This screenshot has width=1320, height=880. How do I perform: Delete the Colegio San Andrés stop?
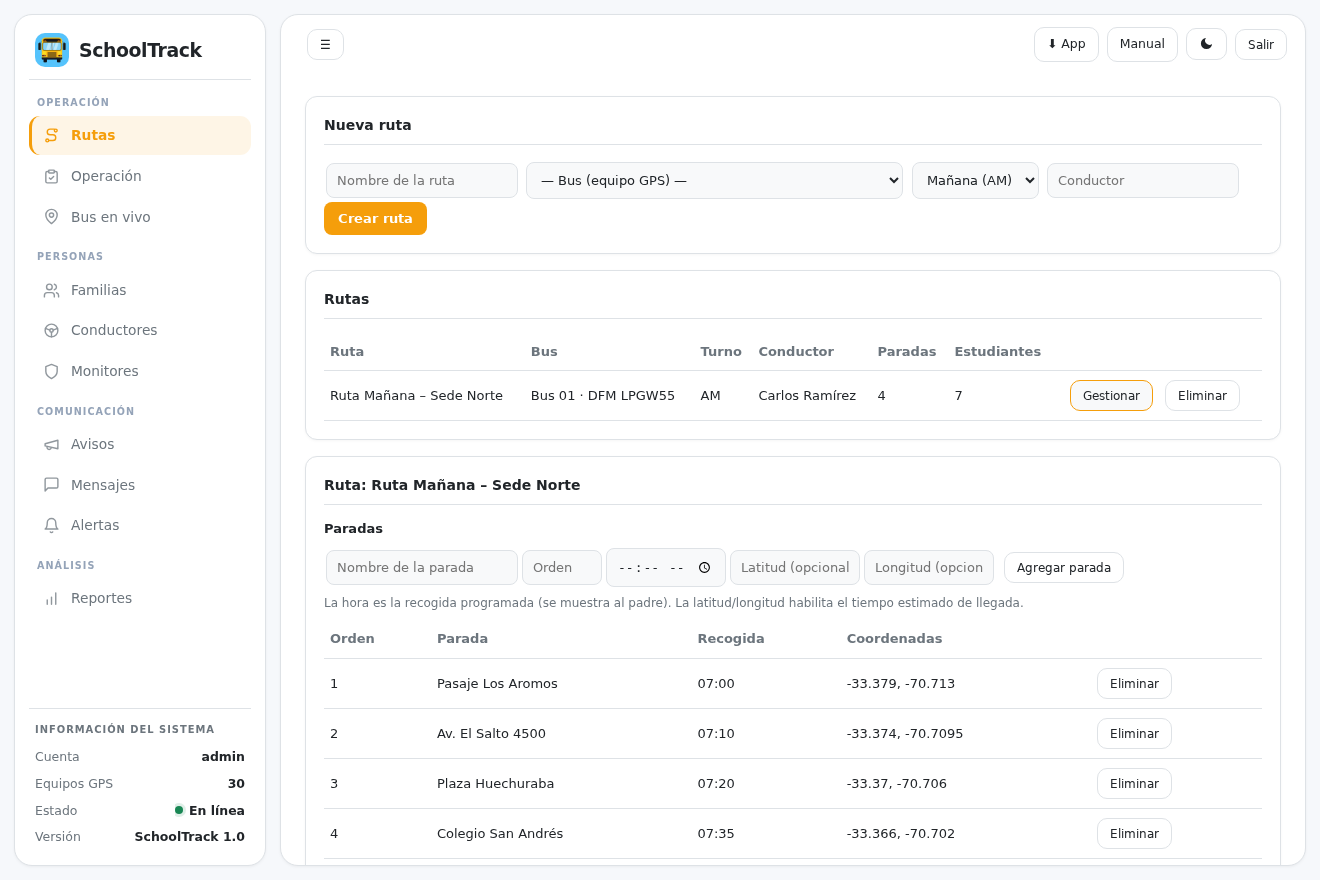1134,834
